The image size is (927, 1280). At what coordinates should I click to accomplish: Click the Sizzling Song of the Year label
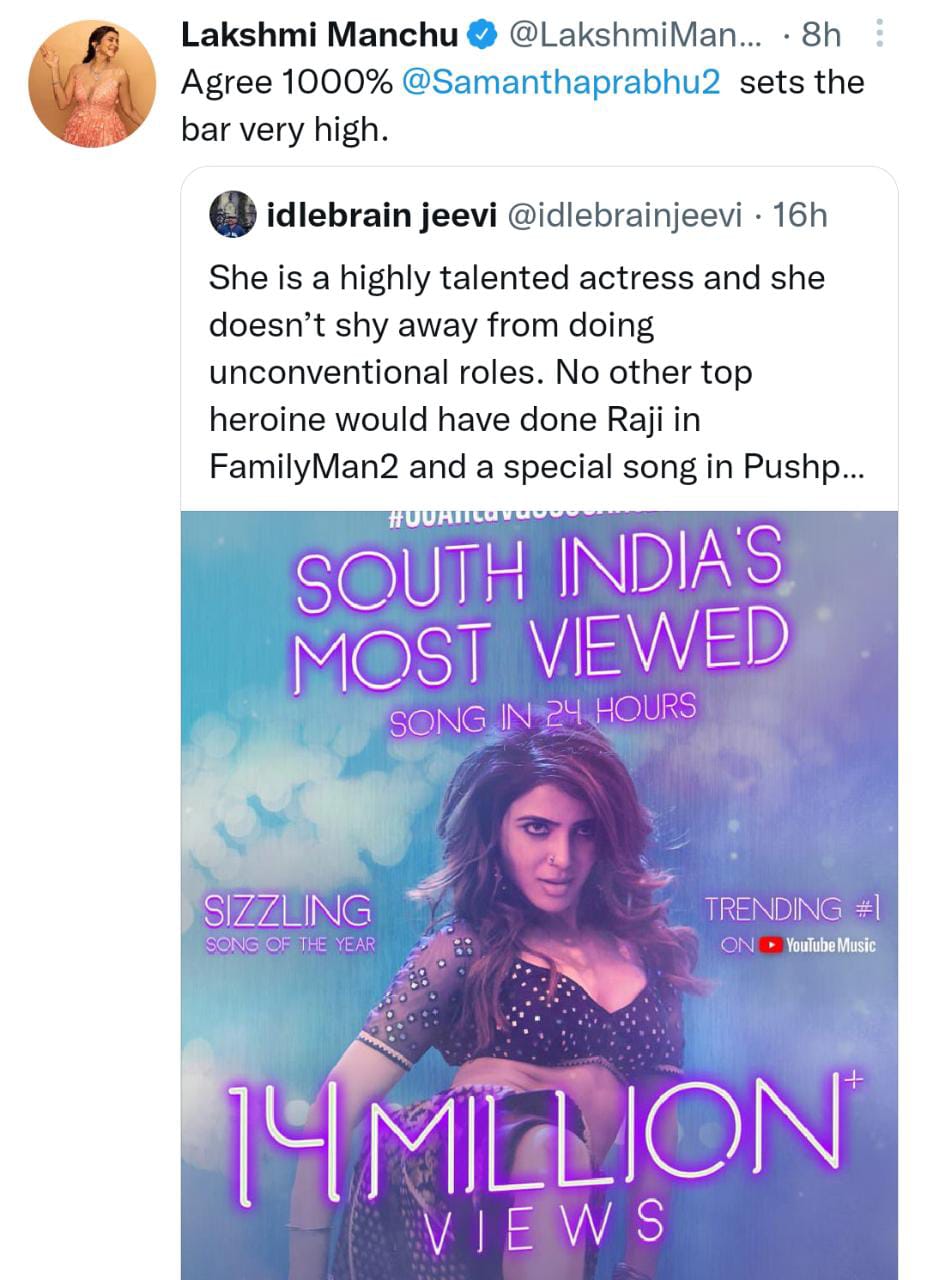pyautogui.click(x=288, y=923)
